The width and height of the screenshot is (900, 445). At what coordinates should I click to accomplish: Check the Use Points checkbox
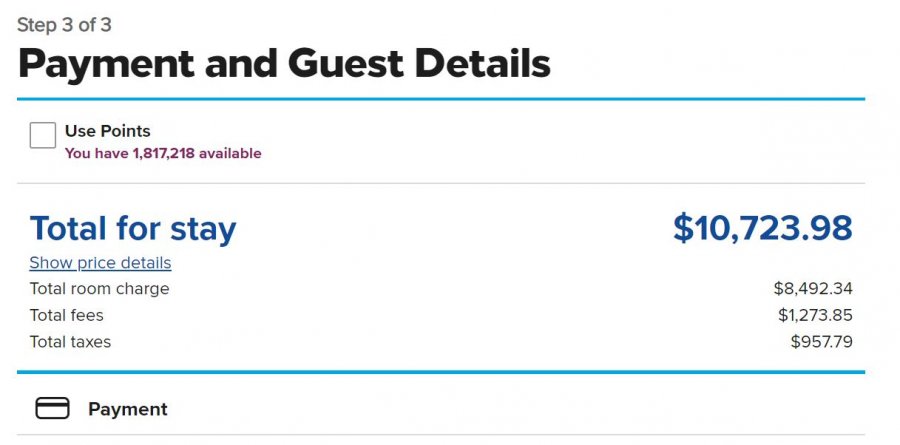pos(43,135)
